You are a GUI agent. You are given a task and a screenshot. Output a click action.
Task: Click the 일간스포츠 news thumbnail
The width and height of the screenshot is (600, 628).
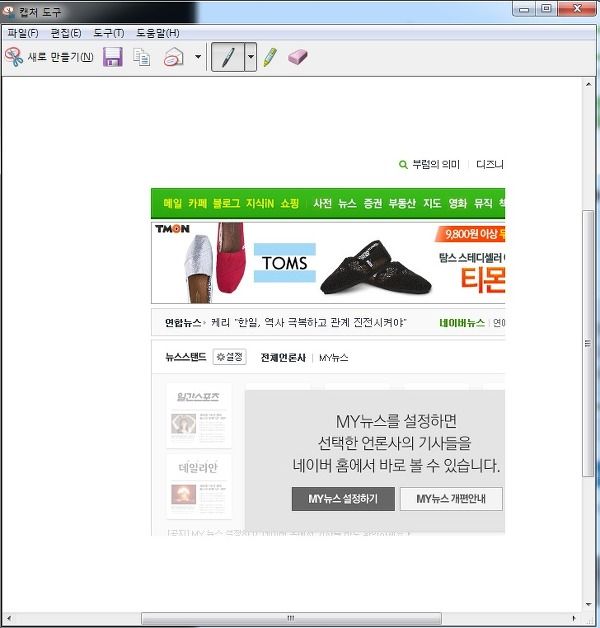point(199,416)
